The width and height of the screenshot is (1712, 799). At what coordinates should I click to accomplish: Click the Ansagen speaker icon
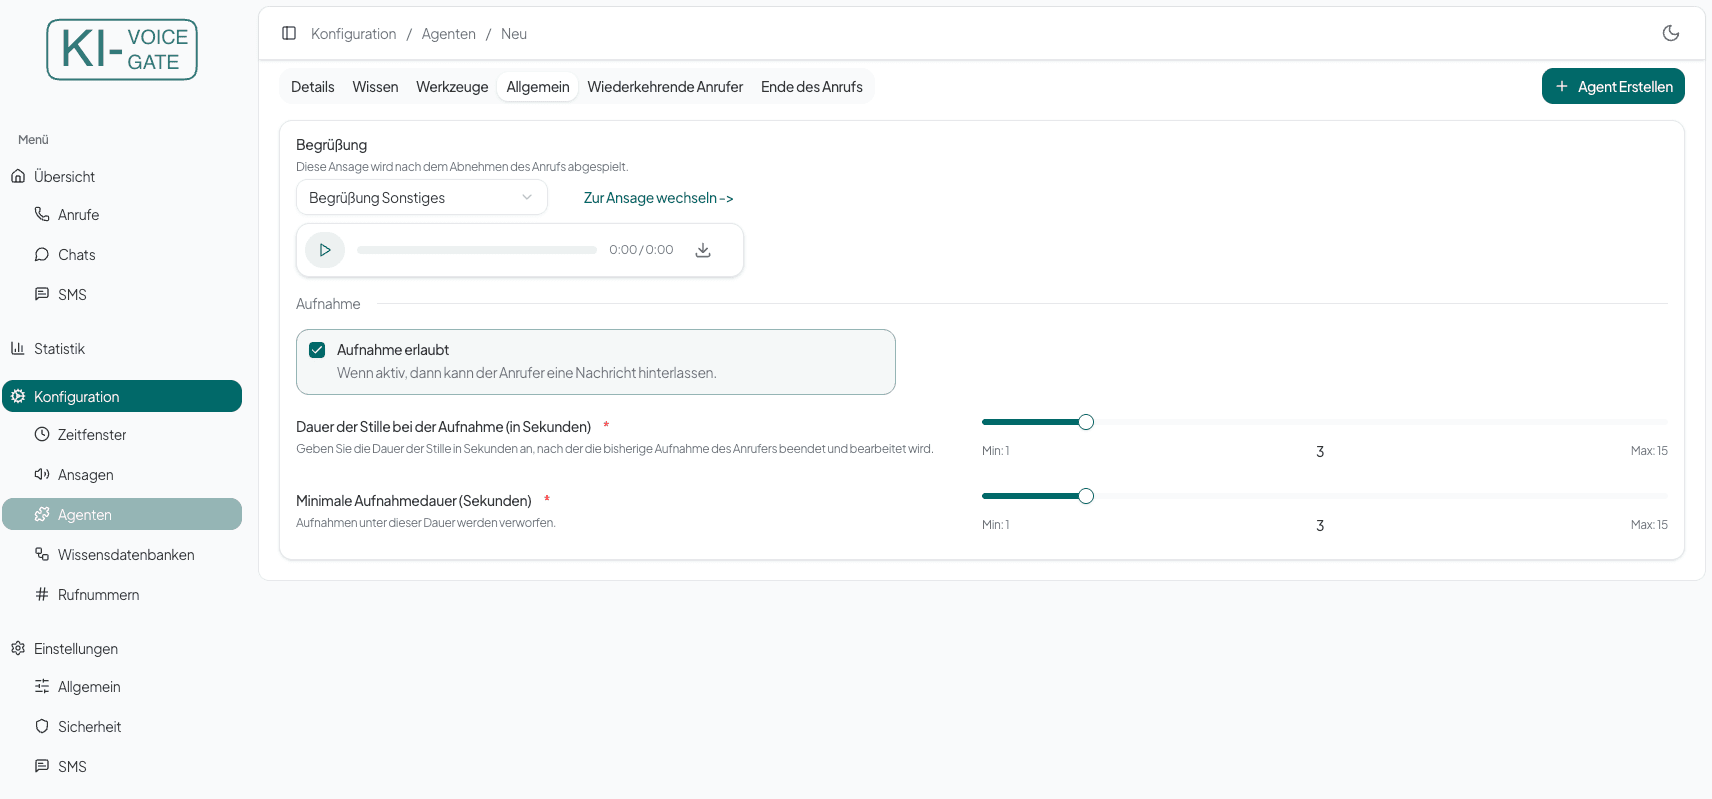42,474
